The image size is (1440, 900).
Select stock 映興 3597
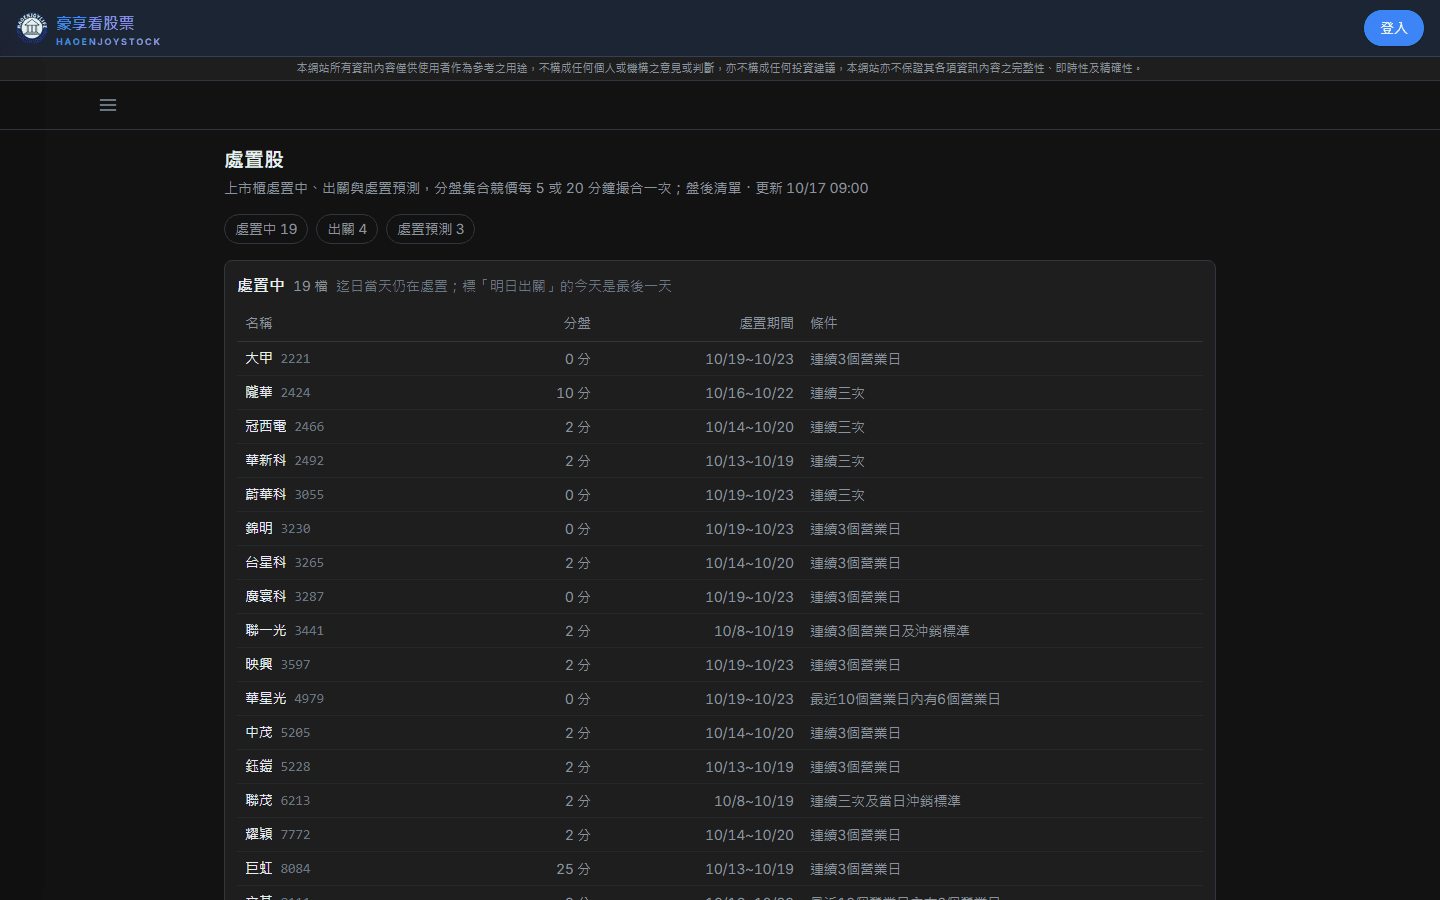pyautogui.click(x=278, y=664)
